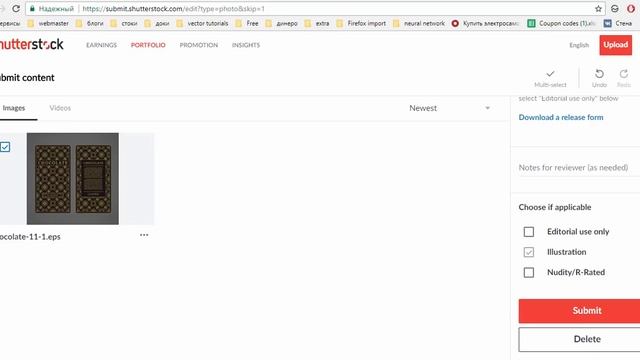Click the red Upload button
This screenshot has width=640, height=360.
click(616, 45)
